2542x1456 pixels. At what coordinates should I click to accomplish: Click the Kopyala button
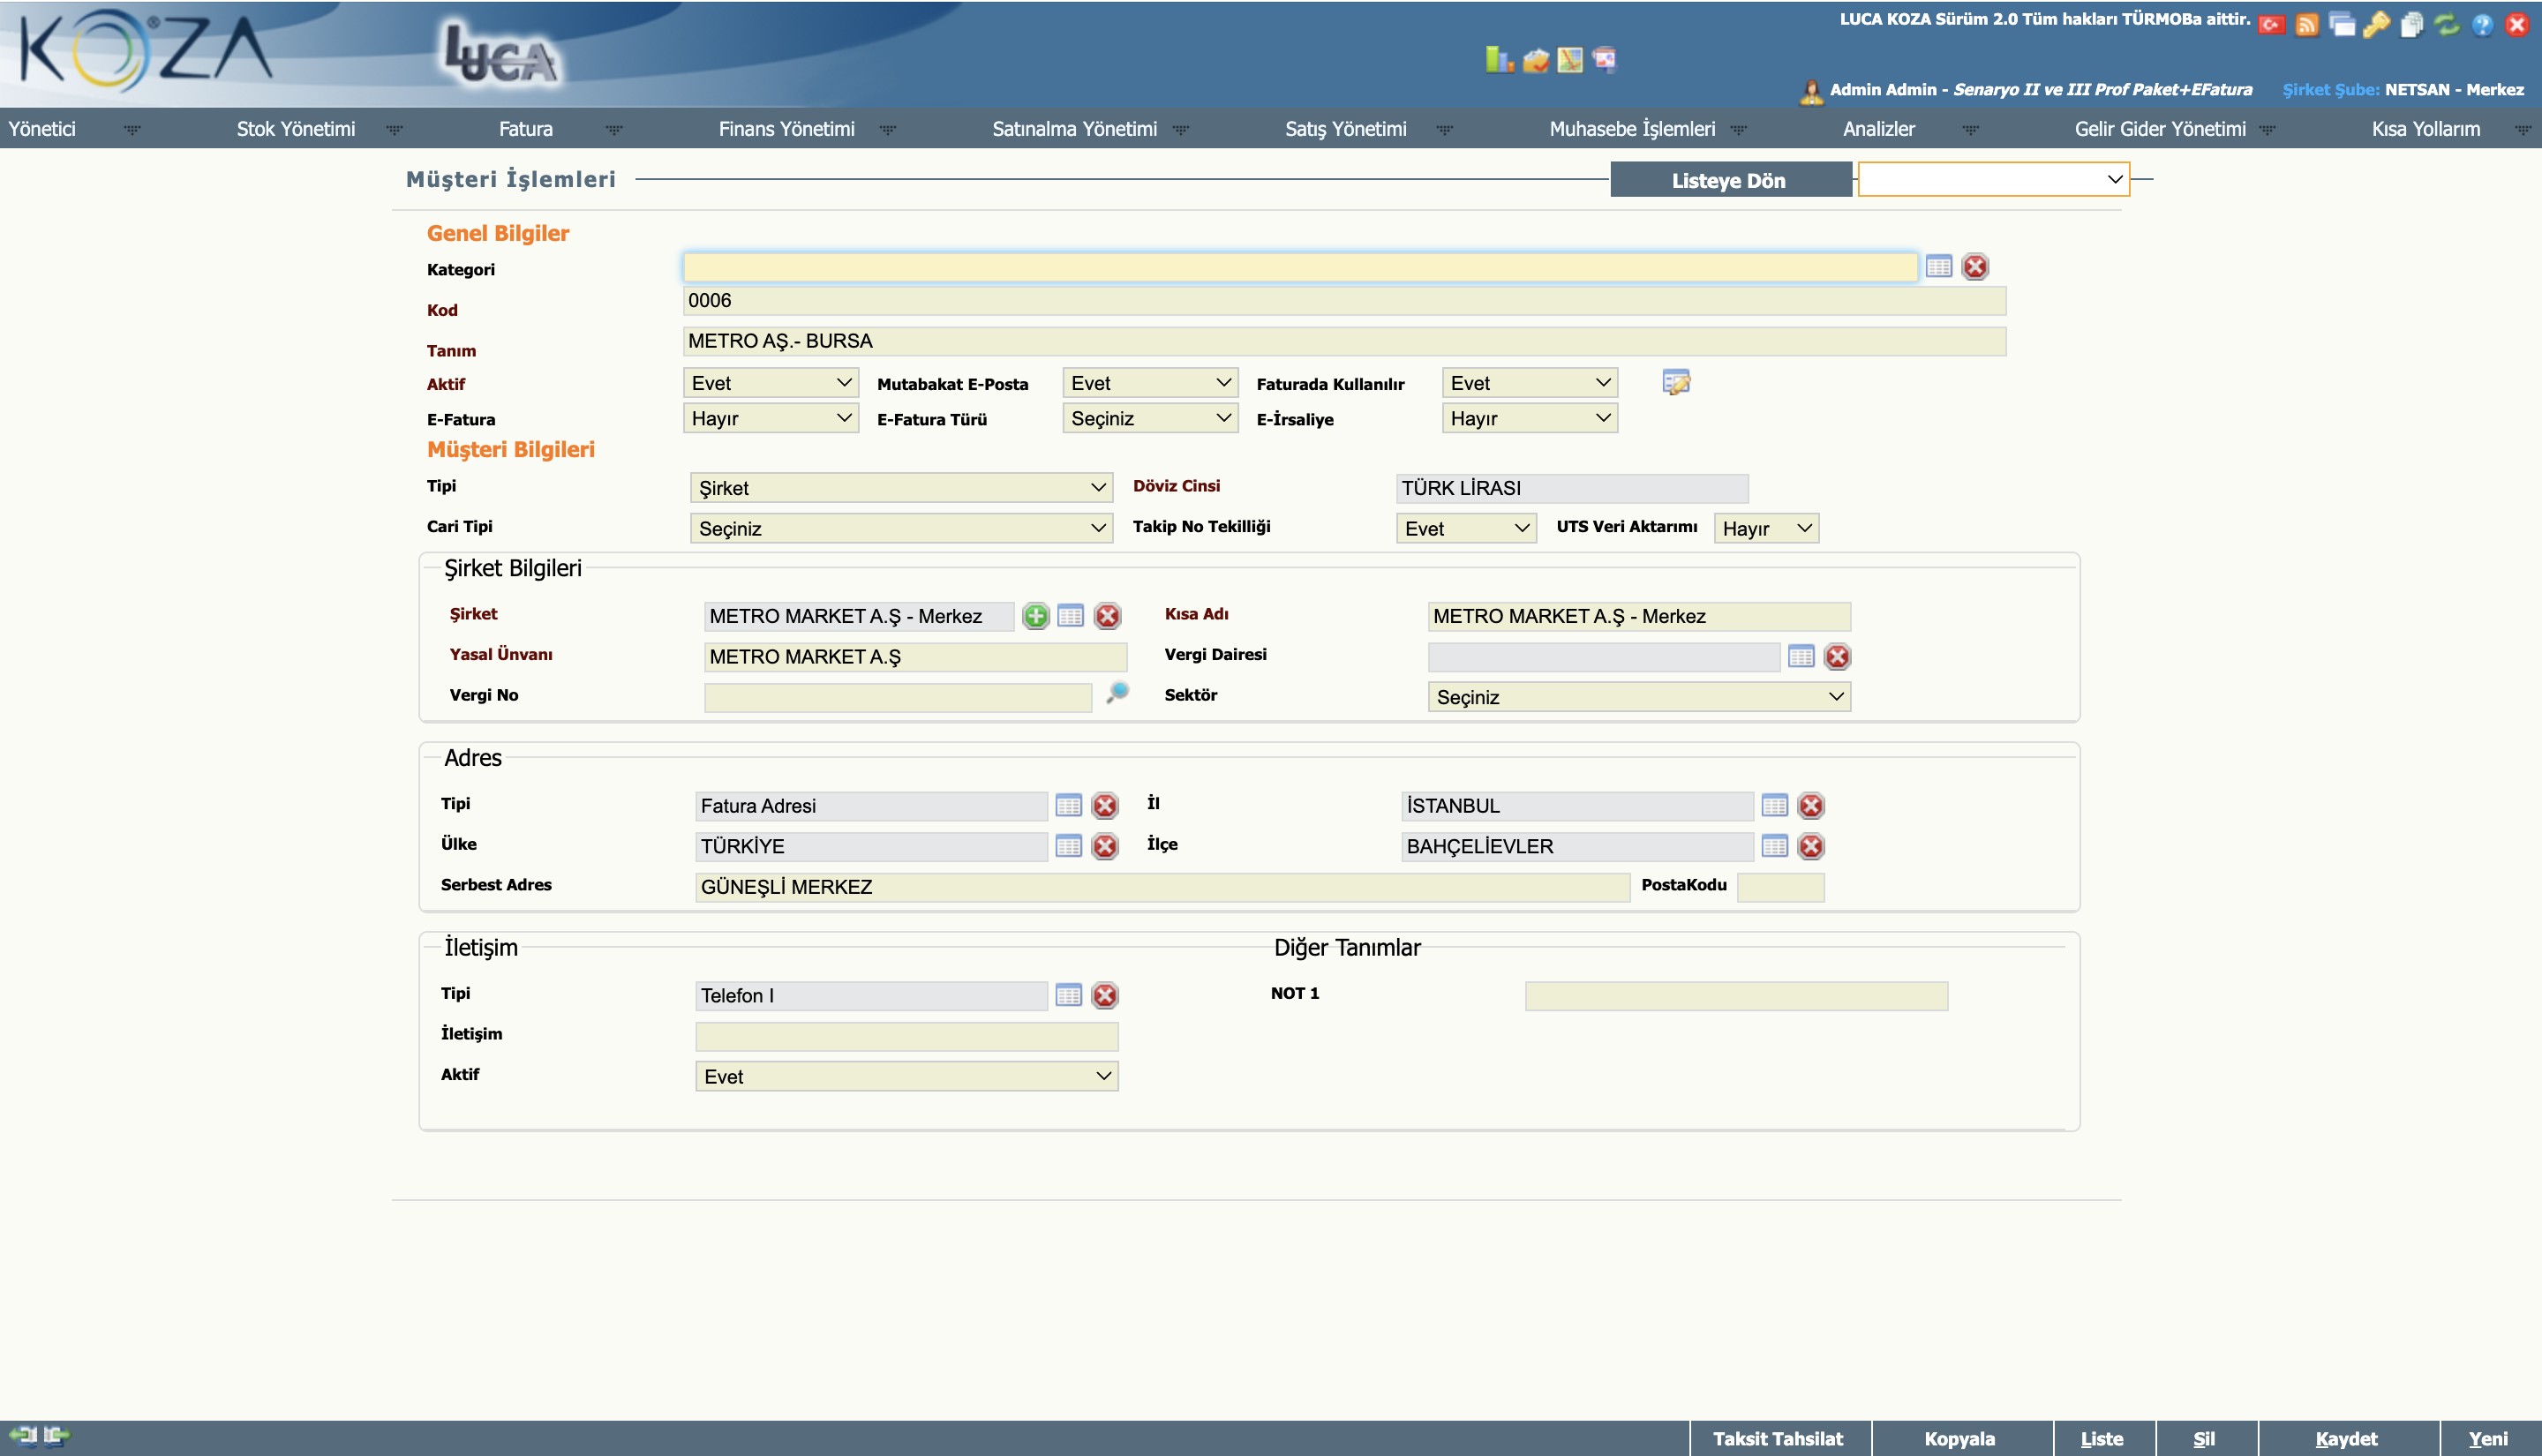pyautogui.click(x=1960, y=1439)
